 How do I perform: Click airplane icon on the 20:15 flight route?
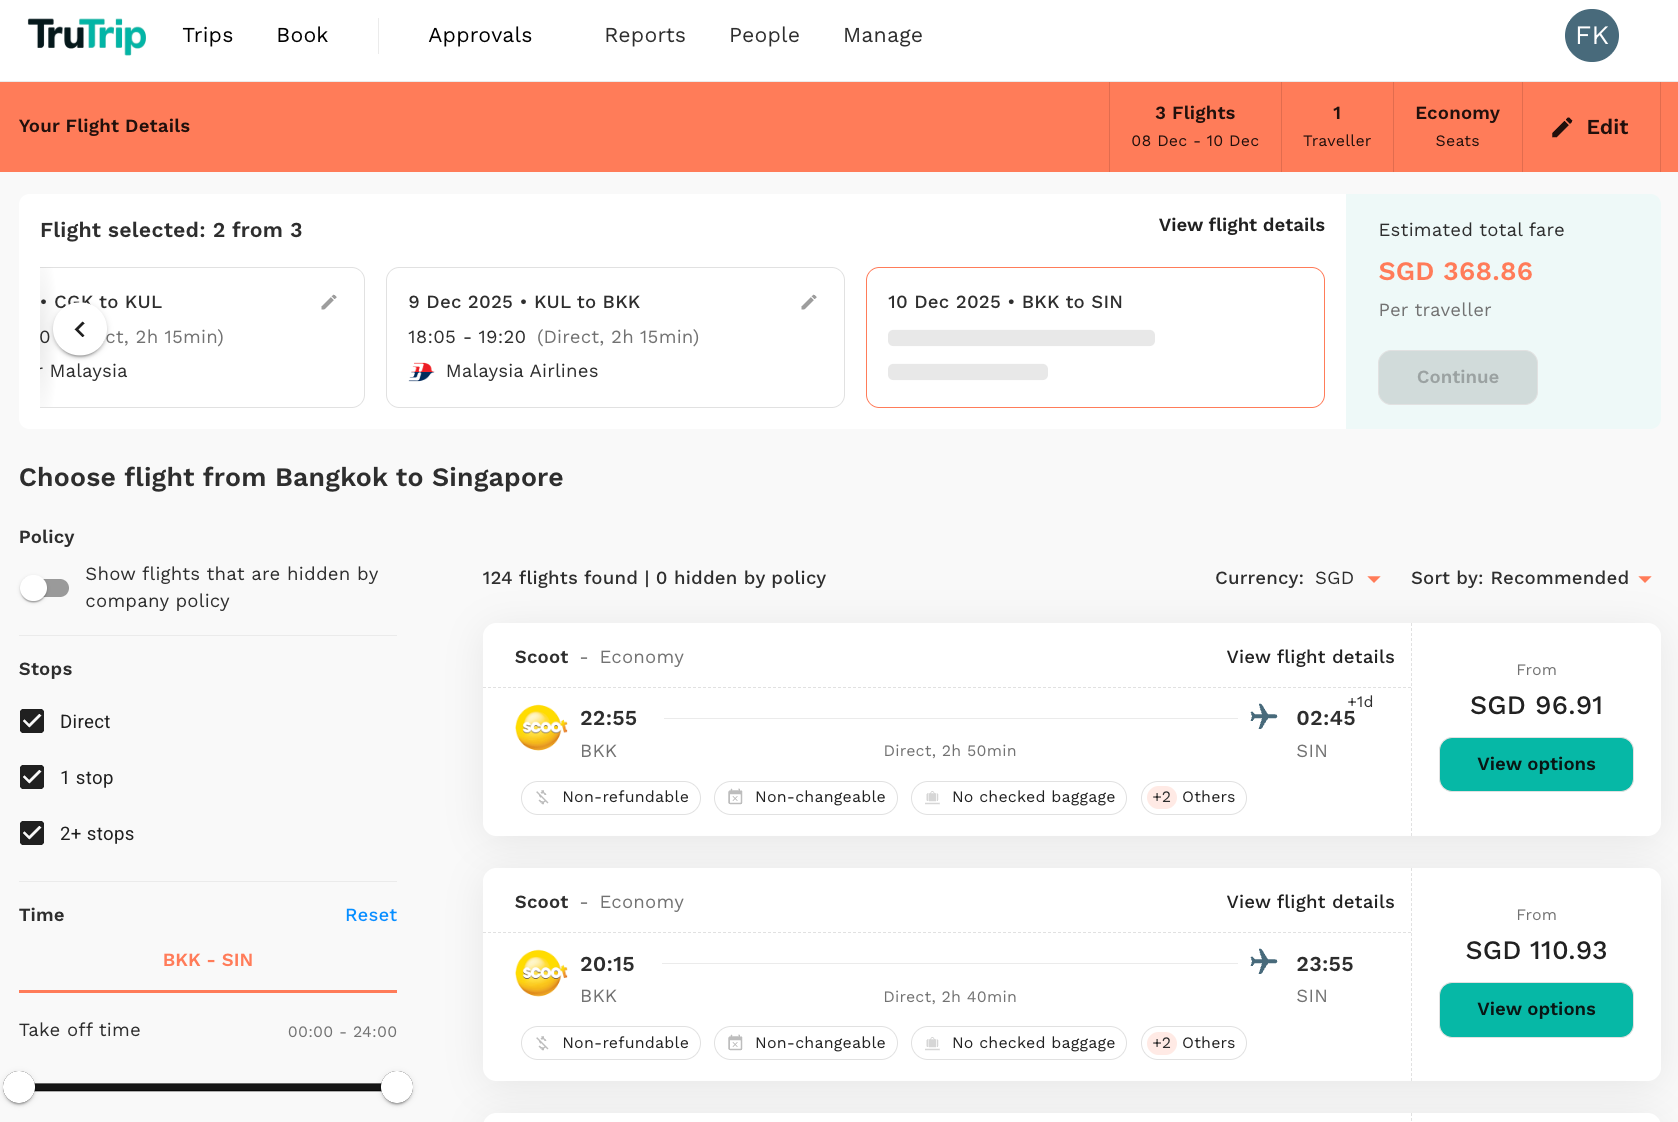click(x=1264, y=962)
